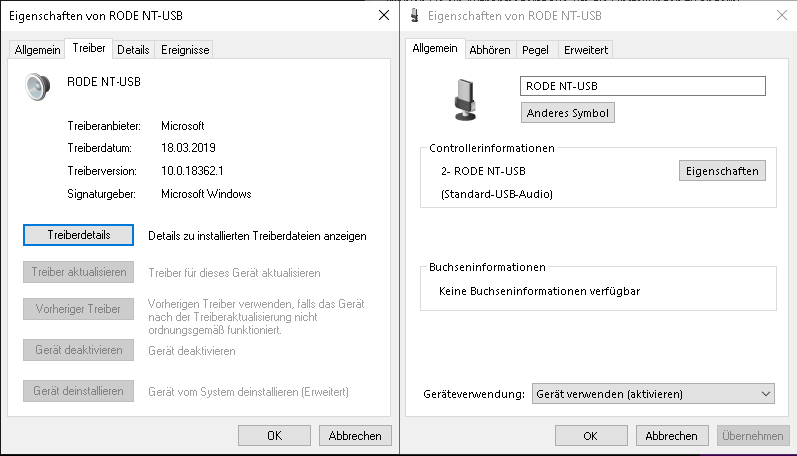Screen dimensions: 797x456
Task: Open the Details tab
Action: click(133, 50)
